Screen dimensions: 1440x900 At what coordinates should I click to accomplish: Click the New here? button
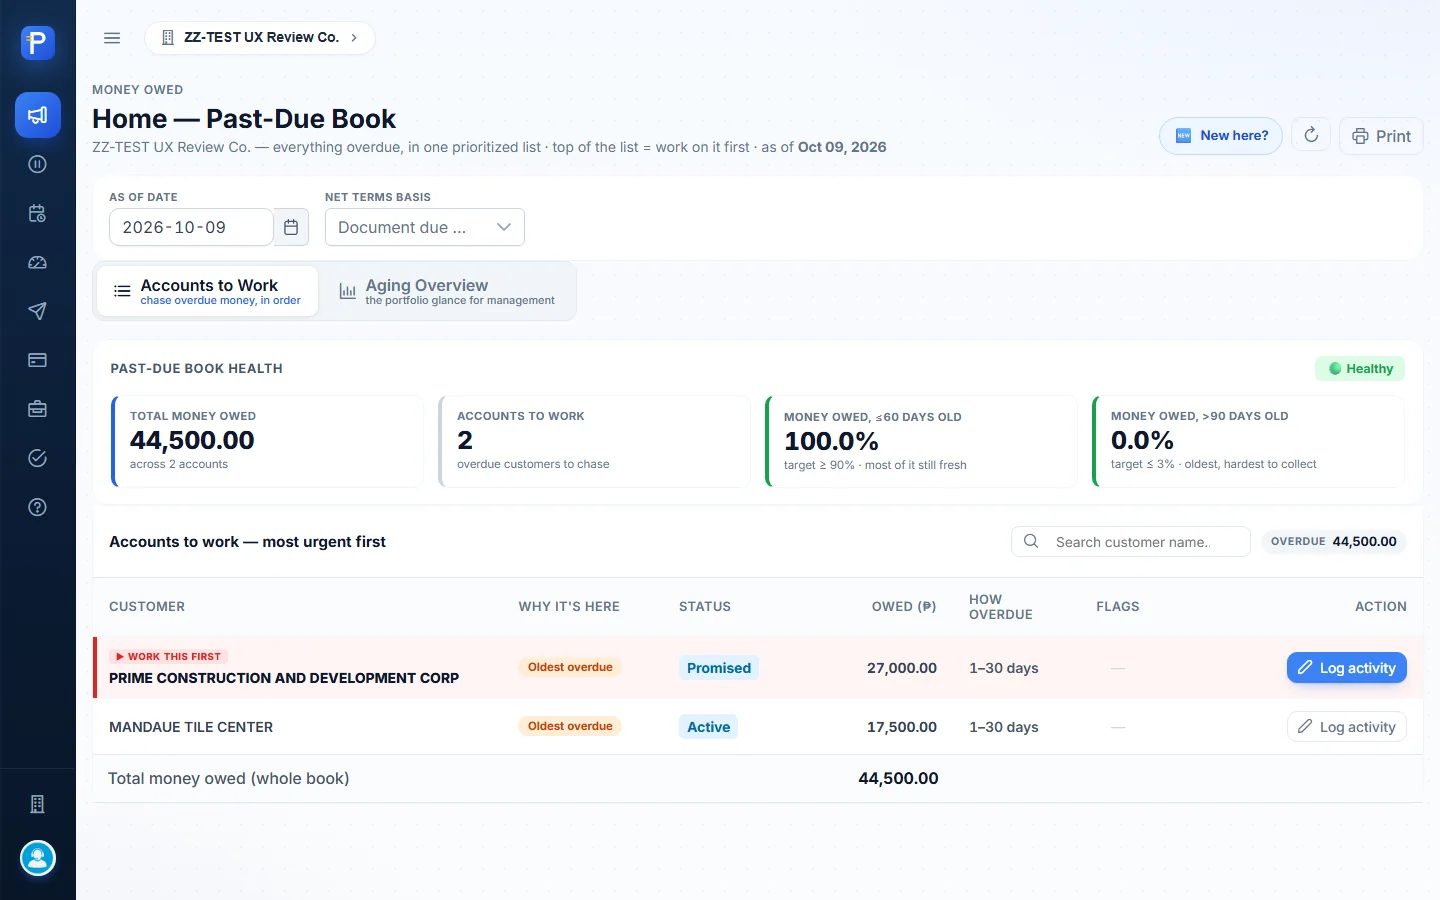point(1221,135)
